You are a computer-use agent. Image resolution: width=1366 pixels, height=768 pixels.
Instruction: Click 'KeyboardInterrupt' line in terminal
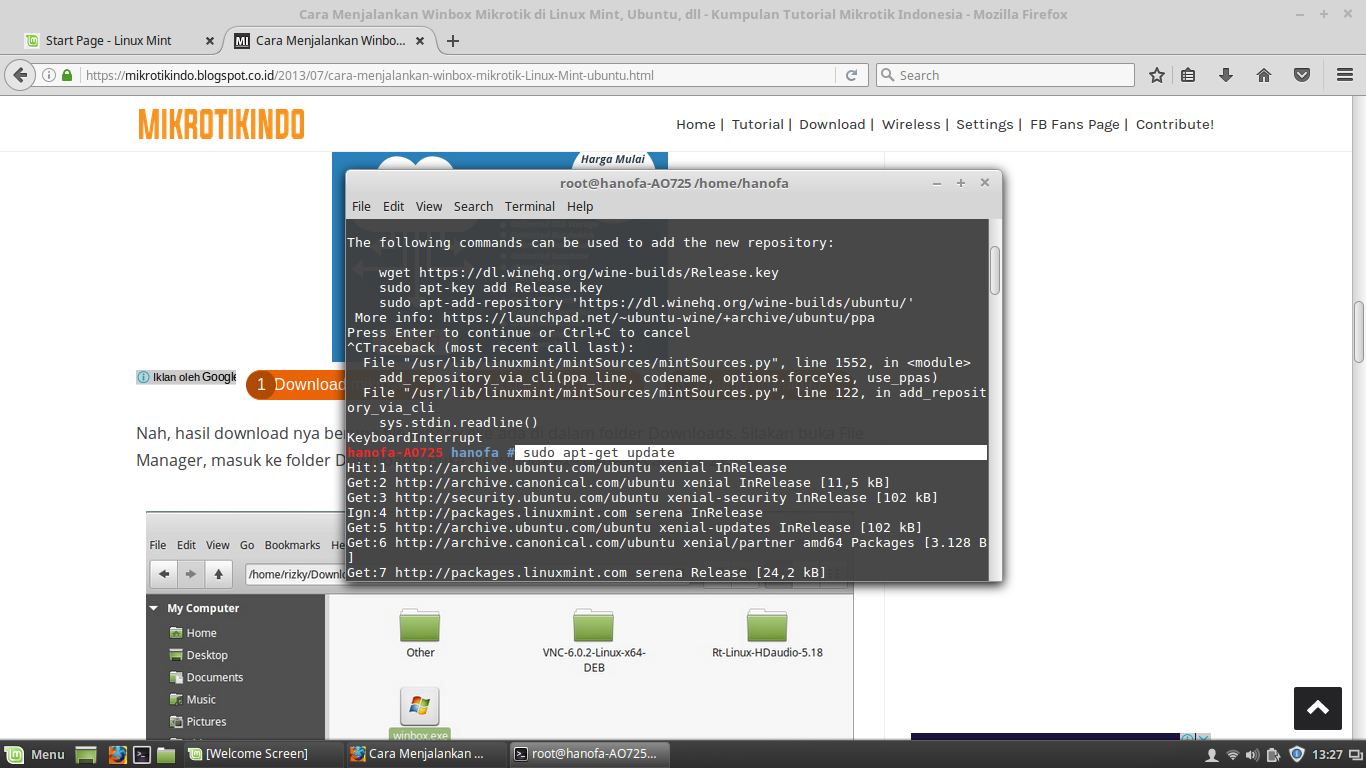[415, 438]
